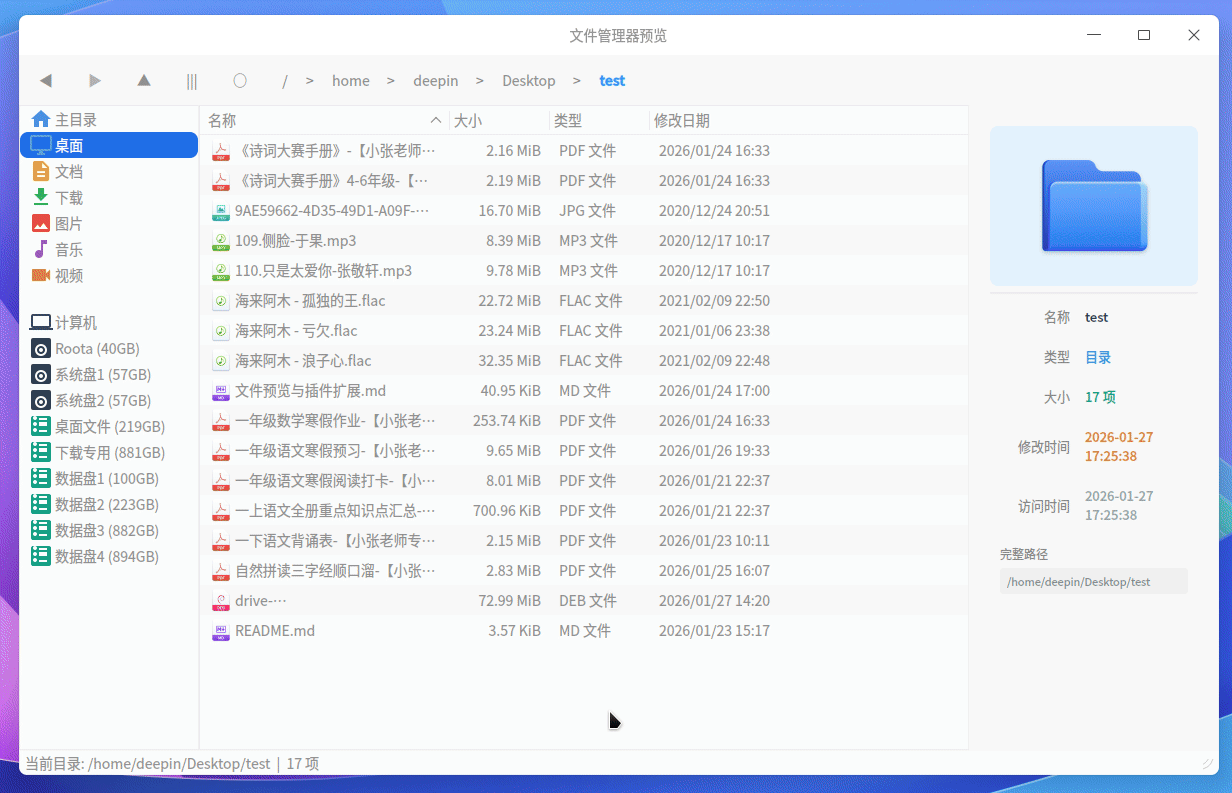Click the three-bars view toolbar icon

tap(192, 81)
